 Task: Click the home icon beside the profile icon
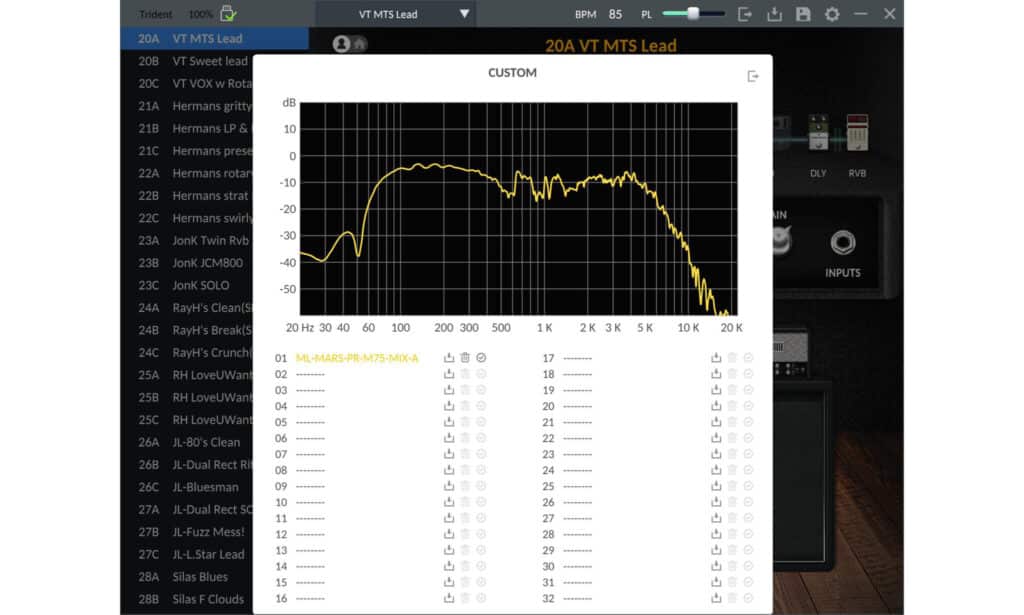(360, 44)
